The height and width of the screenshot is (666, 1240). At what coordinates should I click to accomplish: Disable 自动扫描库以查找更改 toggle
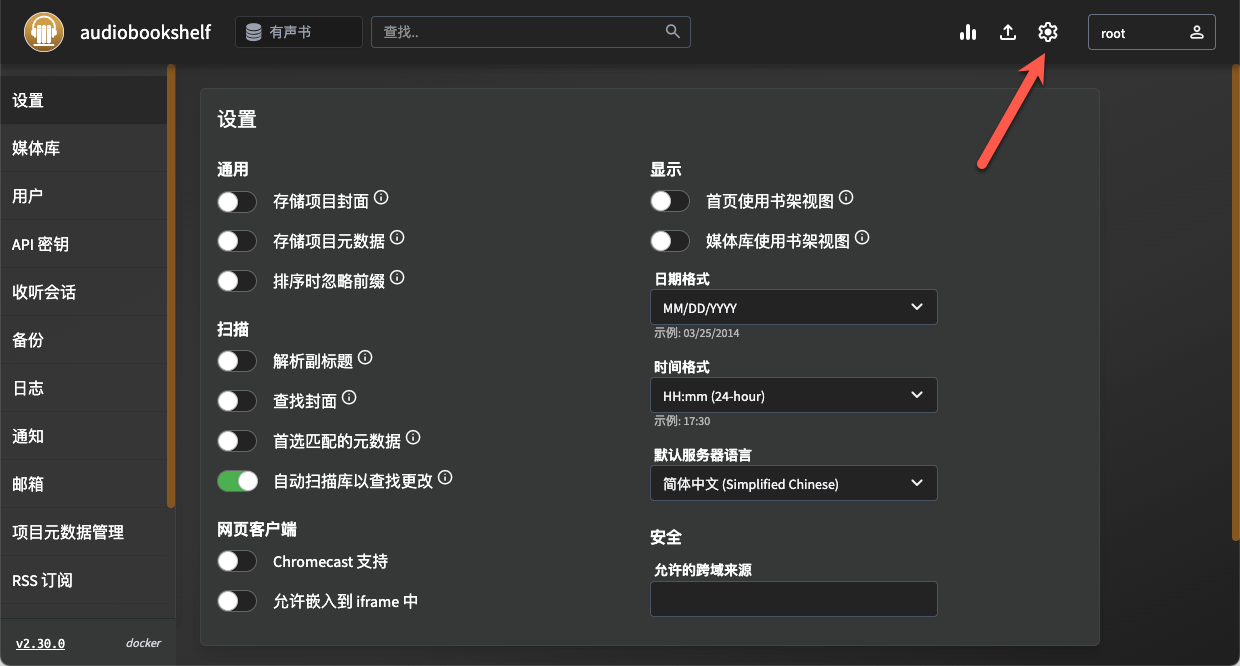237,481
